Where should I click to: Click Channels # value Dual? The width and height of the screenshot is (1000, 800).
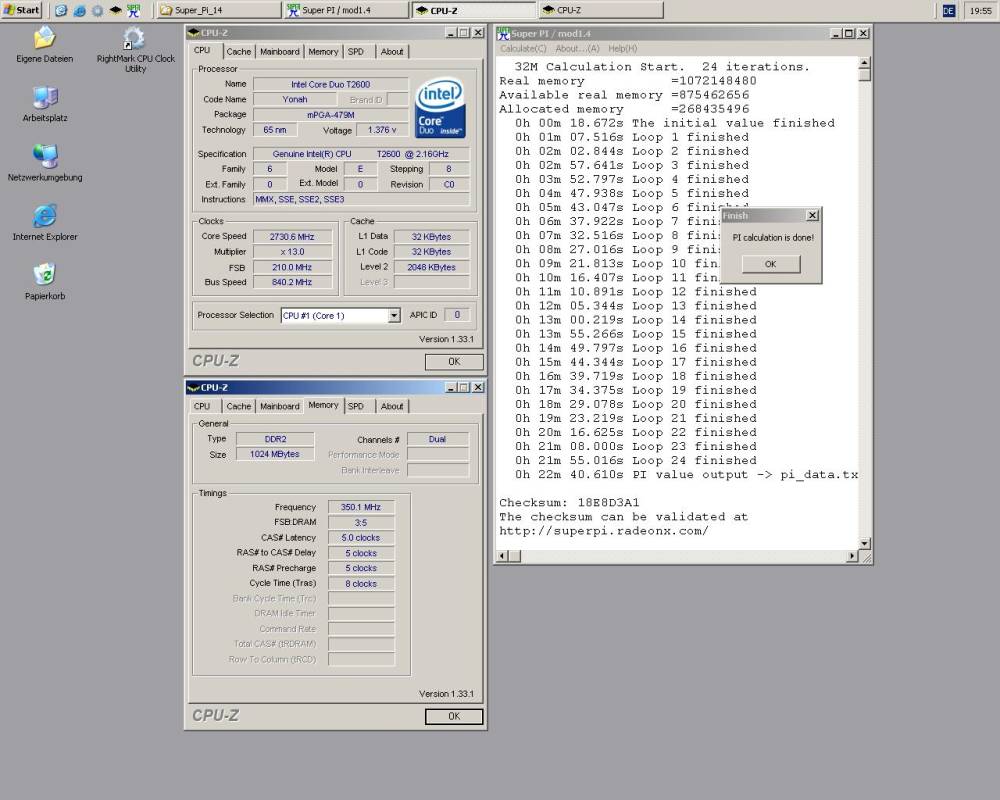click(x=438, y=439)
